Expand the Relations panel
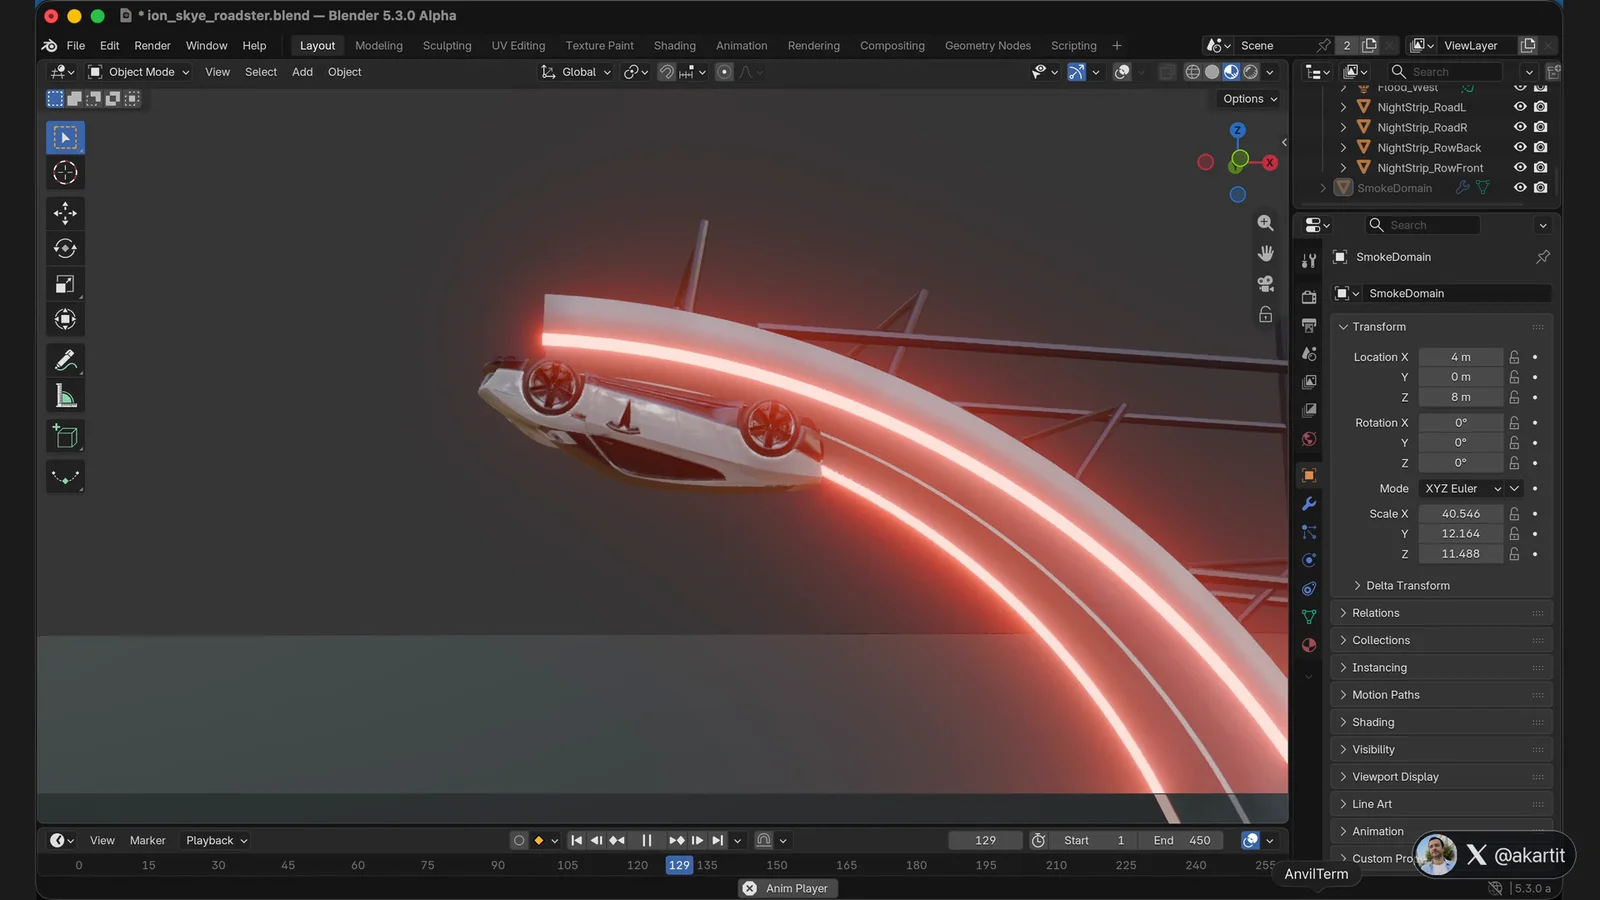The height and width of the screenshot is (900, 1600). [1442, 613]
